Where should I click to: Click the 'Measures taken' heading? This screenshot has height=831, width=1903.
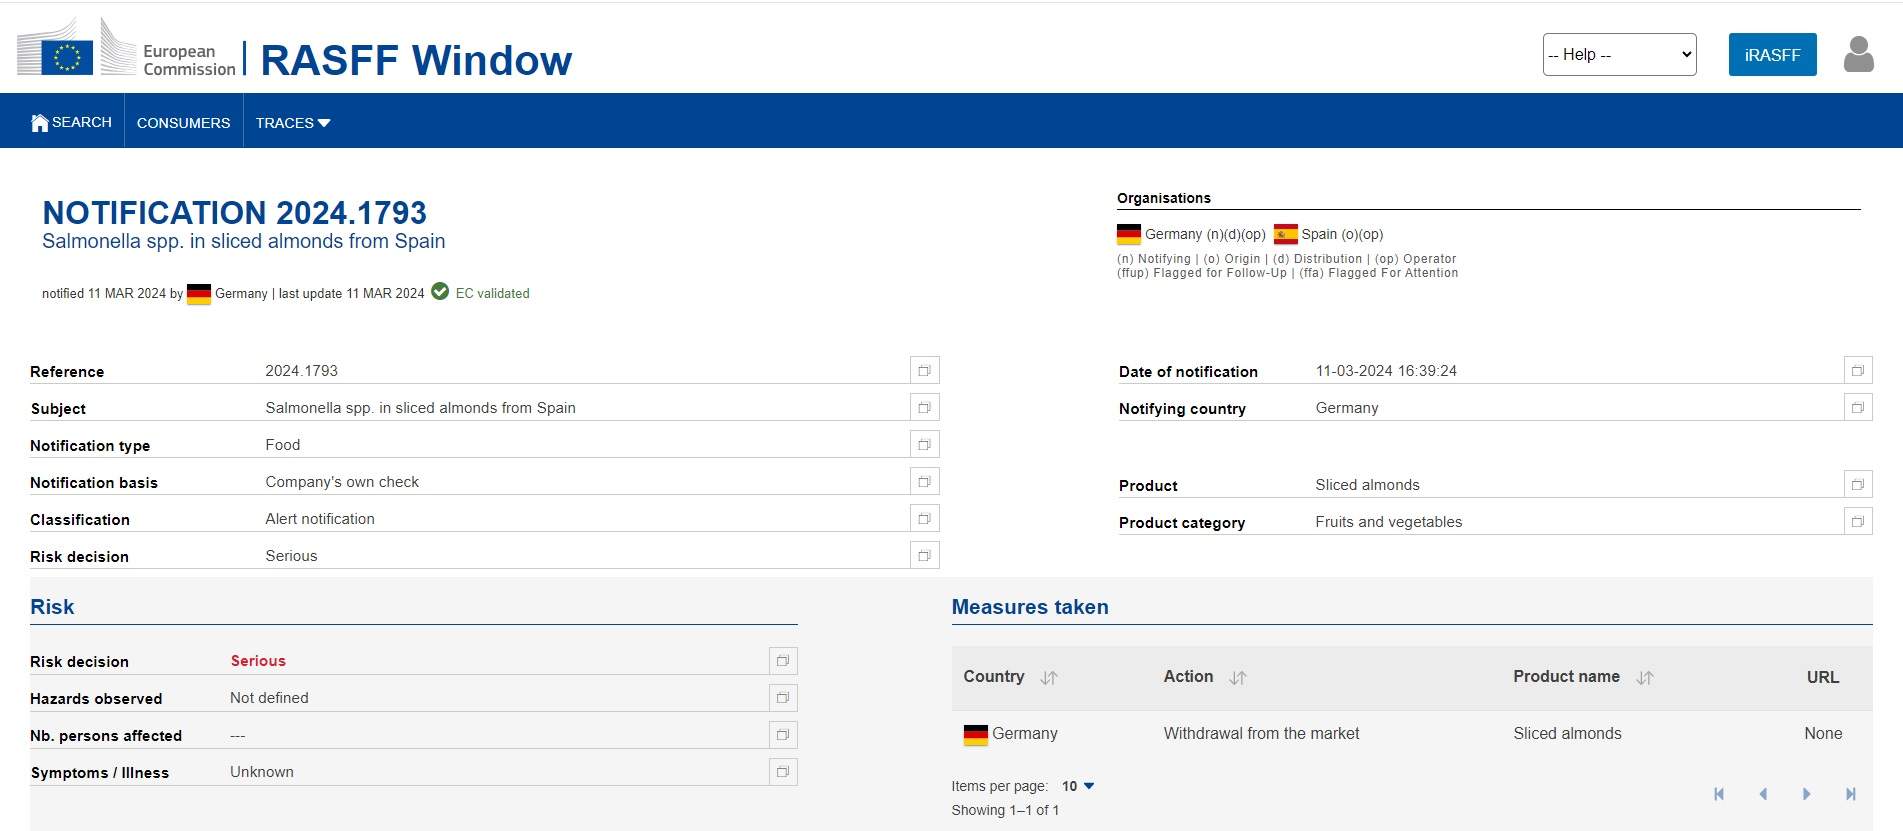click(x=1030, y=607)
